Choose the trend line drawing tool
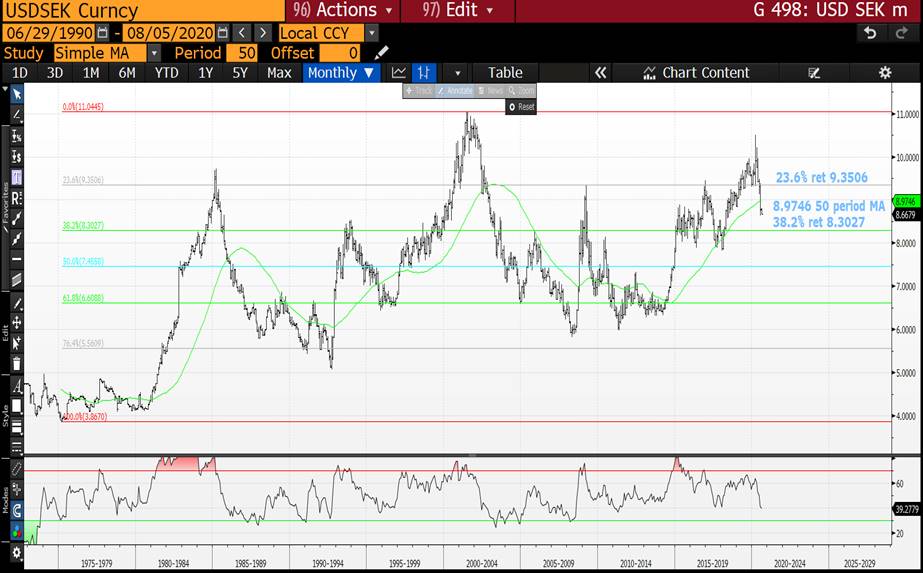The height and width of the screenshot is (573, 923). pyautogui.click(x=16, y=115)
